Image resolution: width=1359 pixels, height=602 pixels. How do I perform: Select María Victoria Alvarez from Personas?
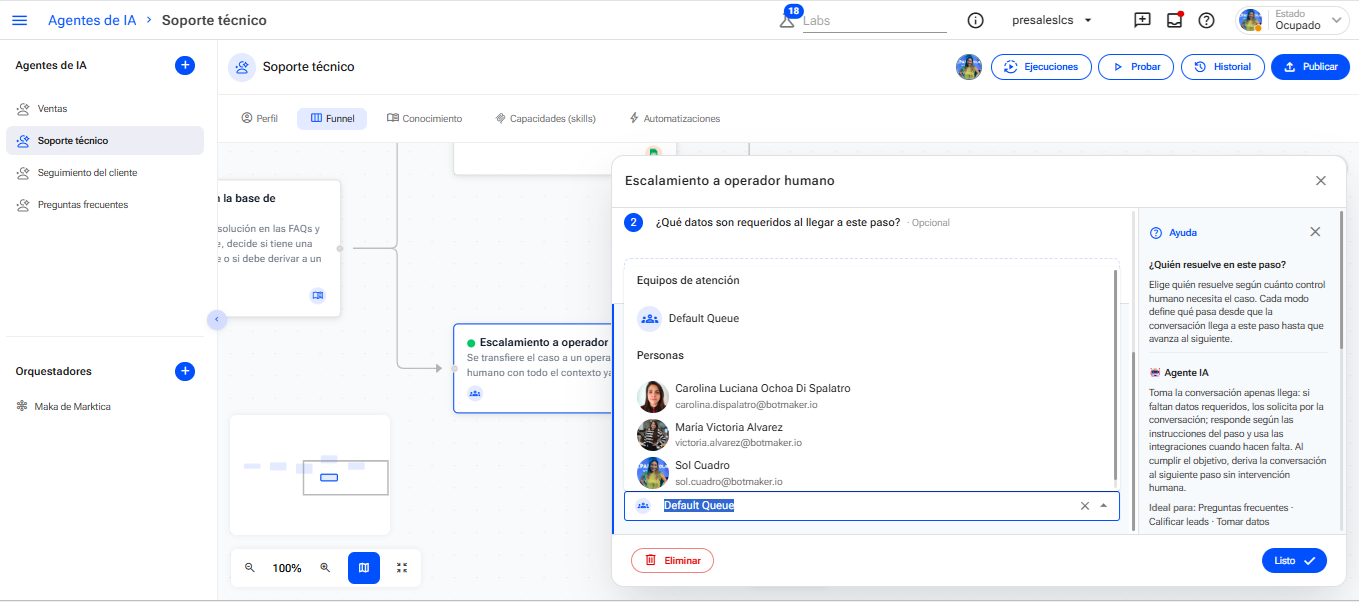click(x=870, y=434)
